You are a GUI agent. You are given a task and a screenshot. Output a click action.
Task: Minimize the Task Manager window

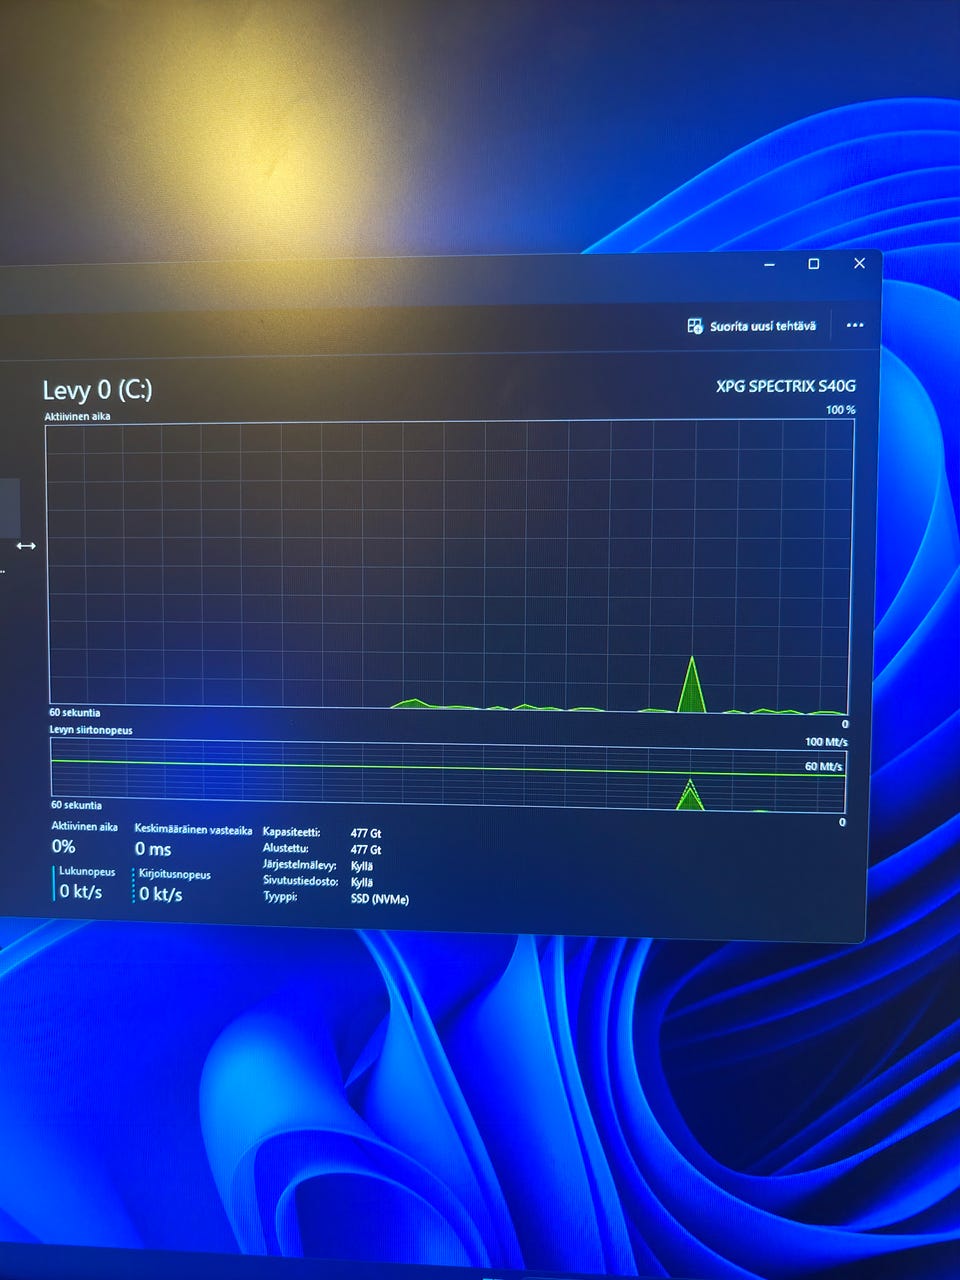[769, 265]
